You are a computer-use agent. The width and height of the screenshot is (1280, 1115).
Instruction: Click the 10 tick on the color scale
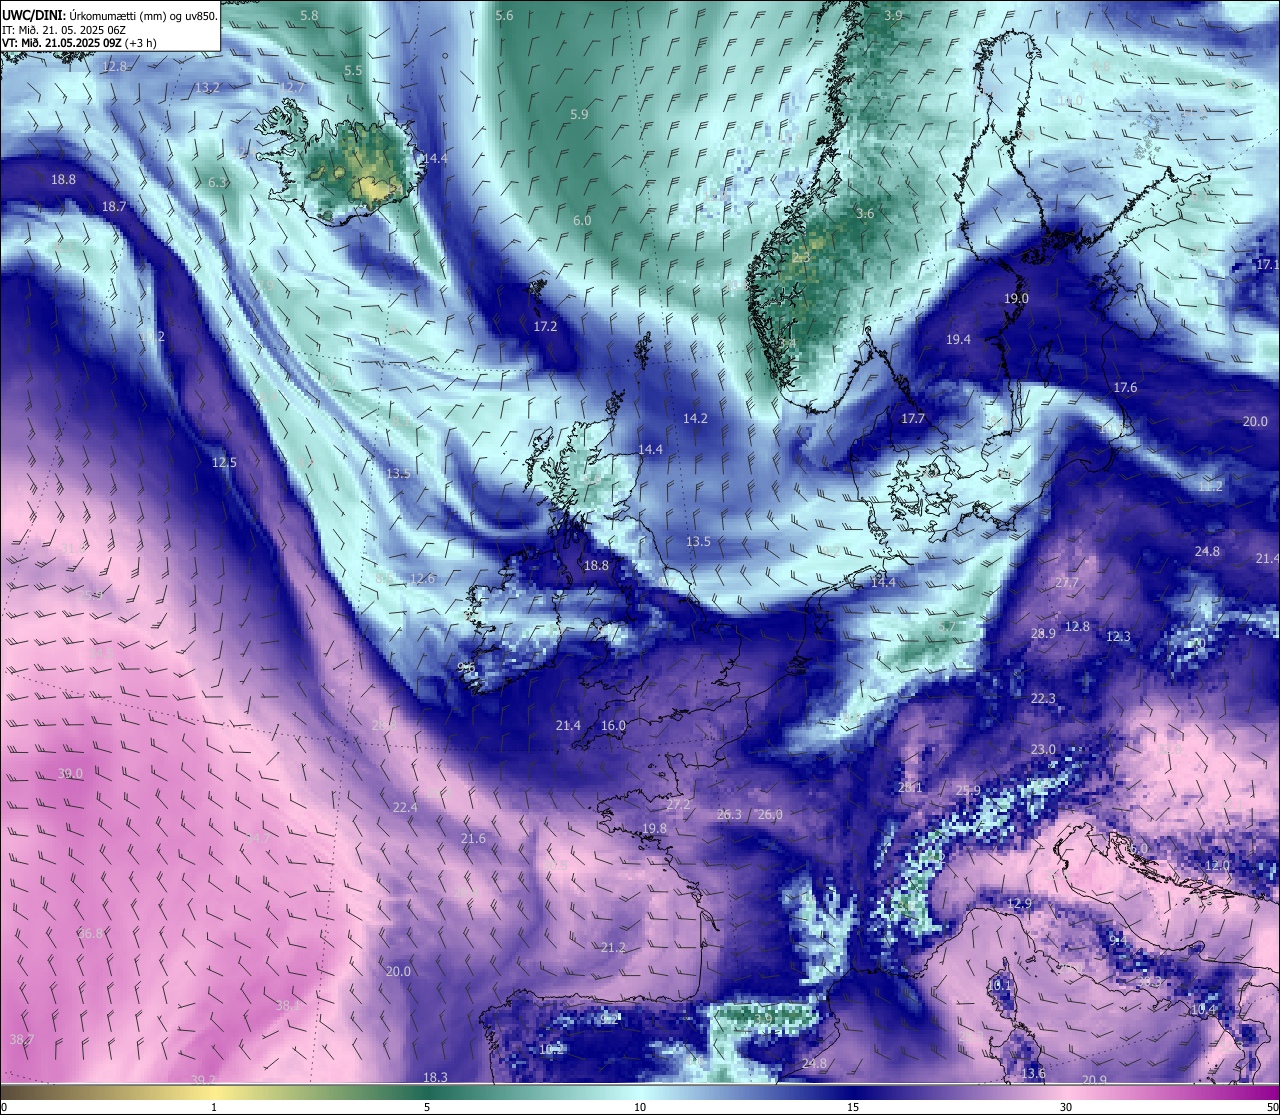pos(640,1107)
